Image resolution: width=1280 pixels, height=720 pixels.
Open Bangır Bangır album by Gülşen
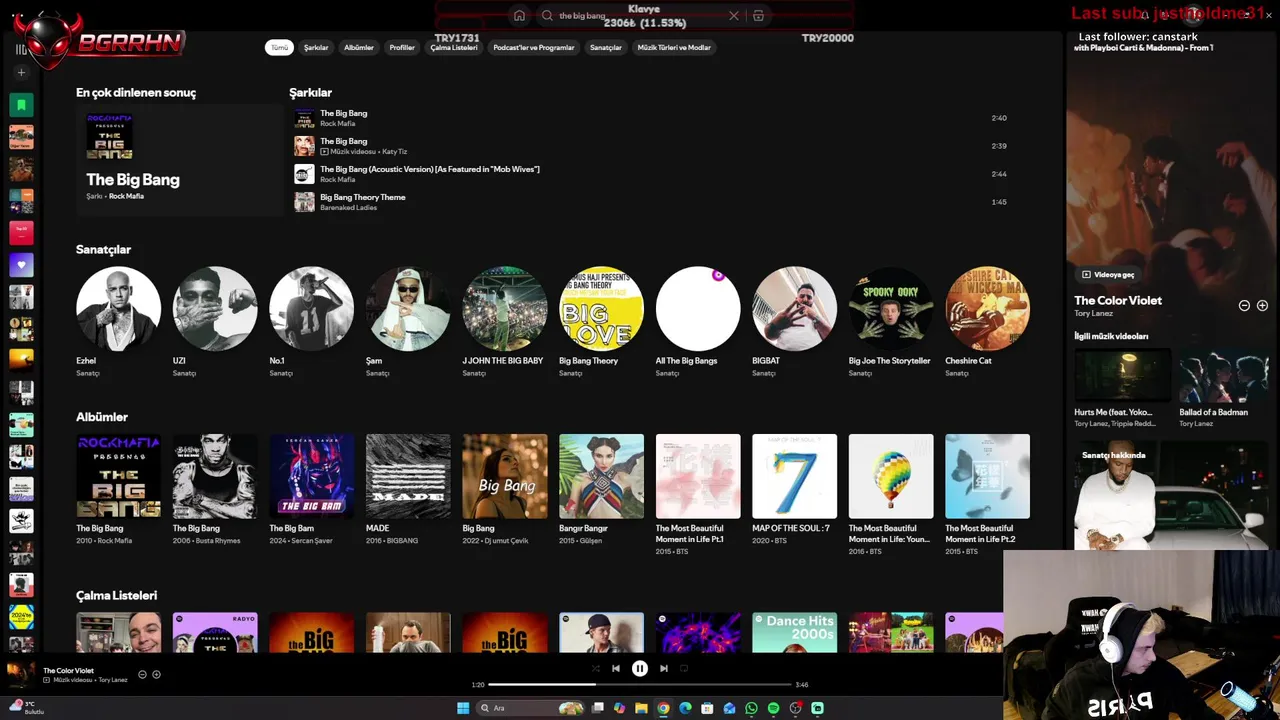coord(601,476)
